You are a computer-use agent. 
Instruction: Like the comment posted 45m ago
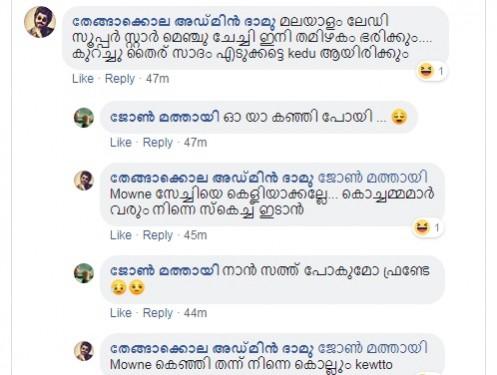(x=121, y=235)
